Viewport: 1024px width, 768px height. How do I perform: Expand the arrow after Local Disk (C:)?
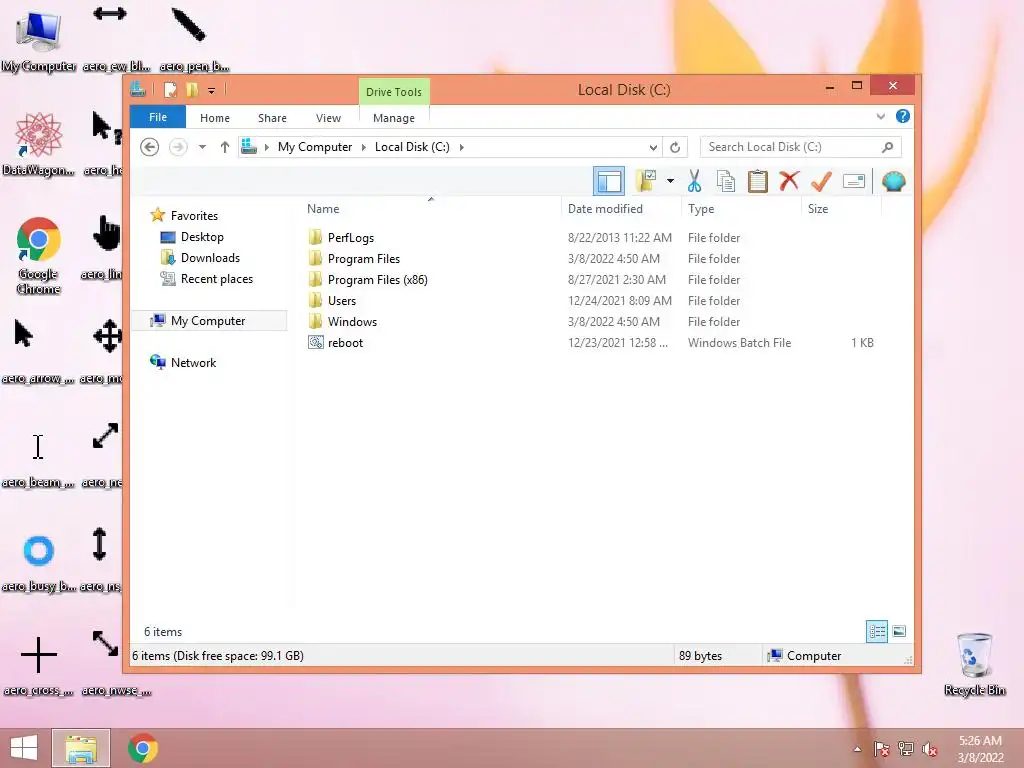pyautogui.click(x=462, y=147)
